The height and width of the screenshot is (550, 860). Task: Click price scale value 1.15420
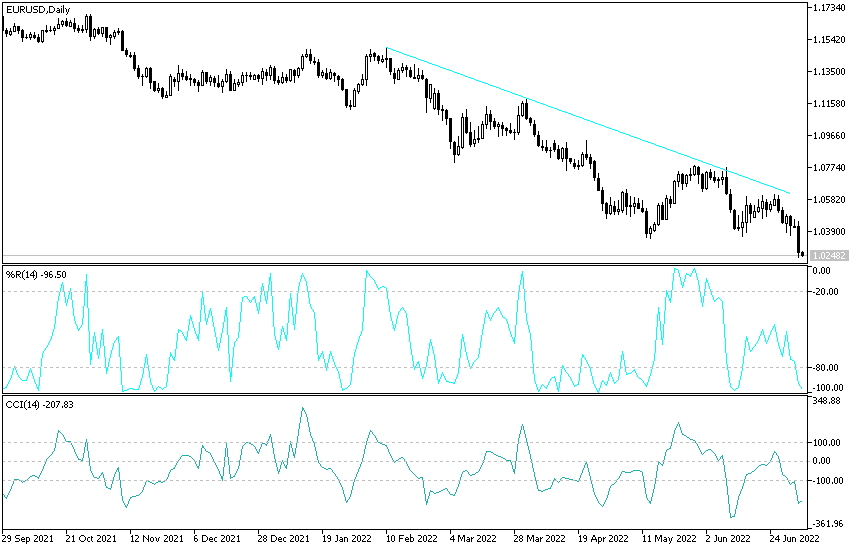[x=828, y=40]
